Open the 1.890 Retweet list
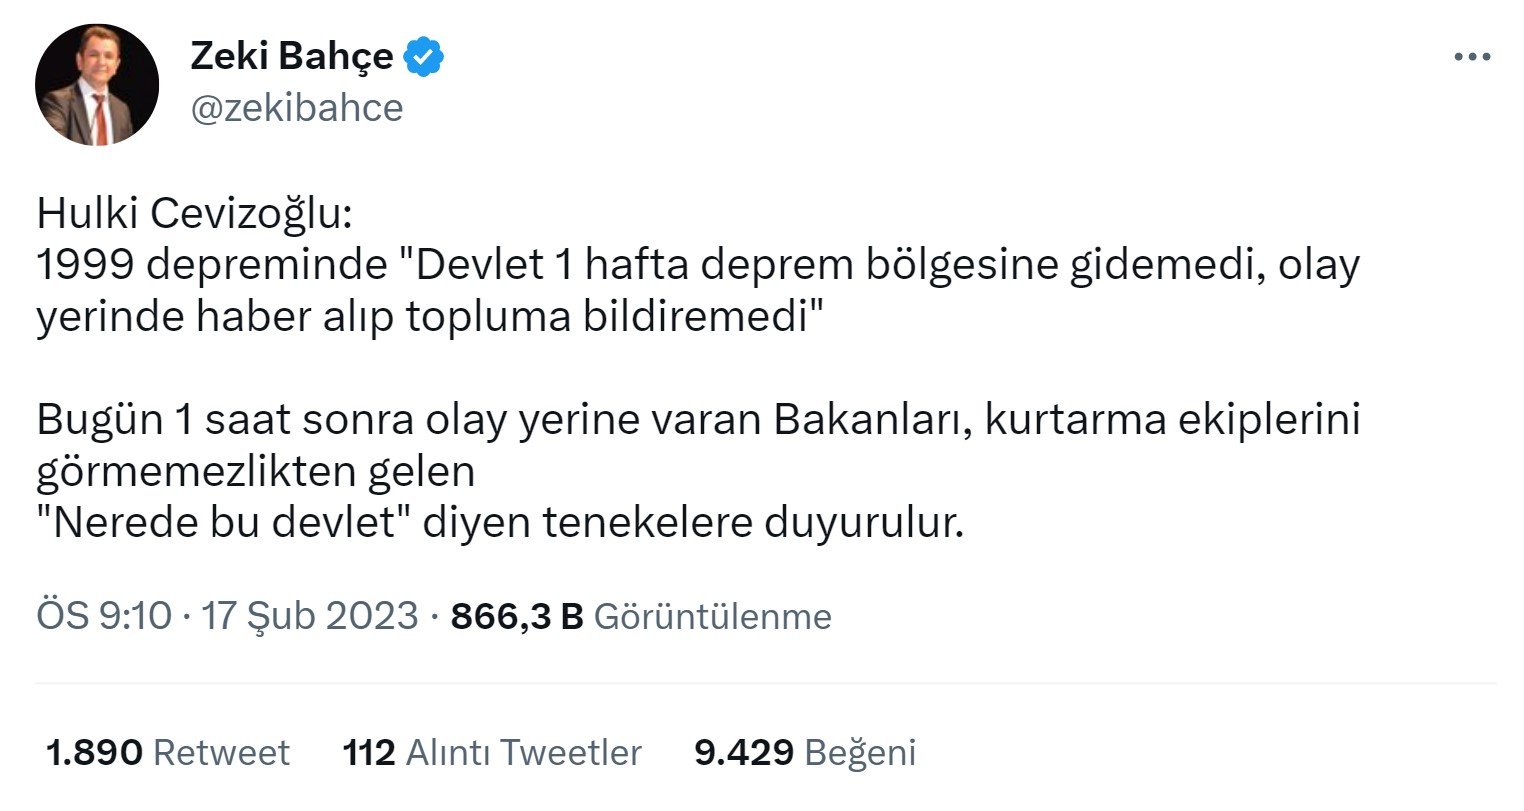 click(167, 752)
